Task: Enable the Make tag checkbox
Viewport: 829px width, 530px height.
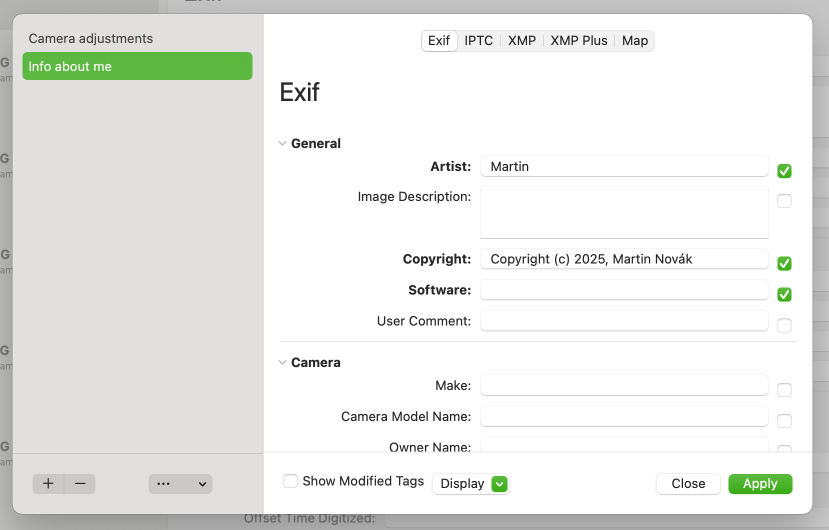Action: click(784, 390)
